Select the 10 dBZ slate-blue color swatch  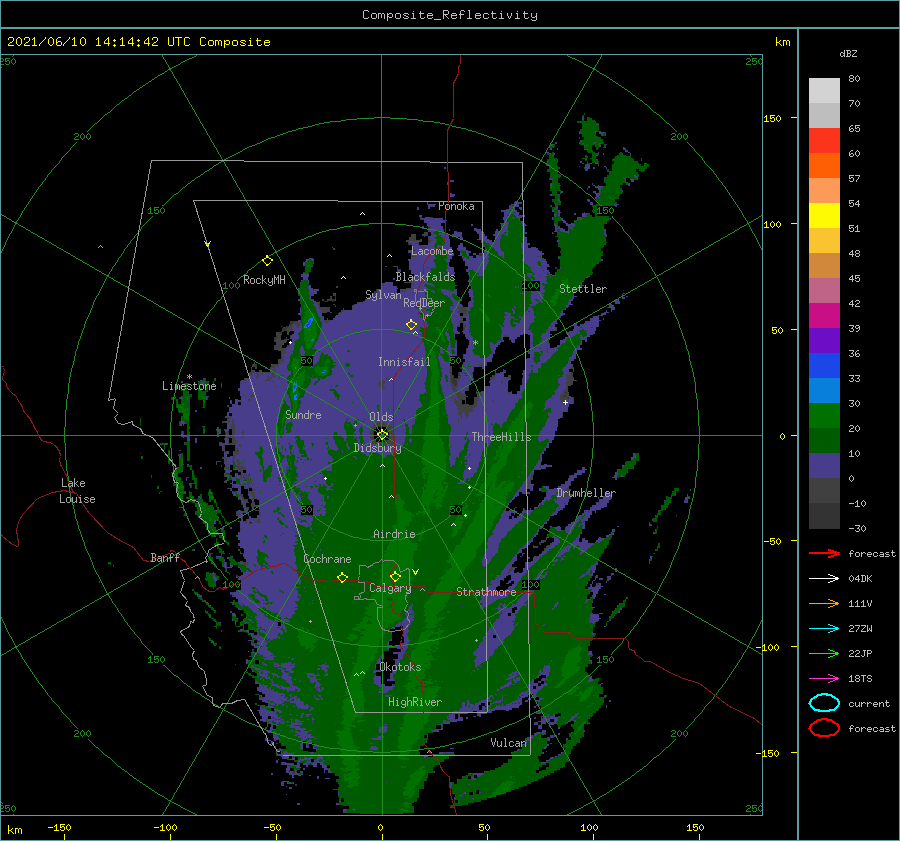coord(824,465)
